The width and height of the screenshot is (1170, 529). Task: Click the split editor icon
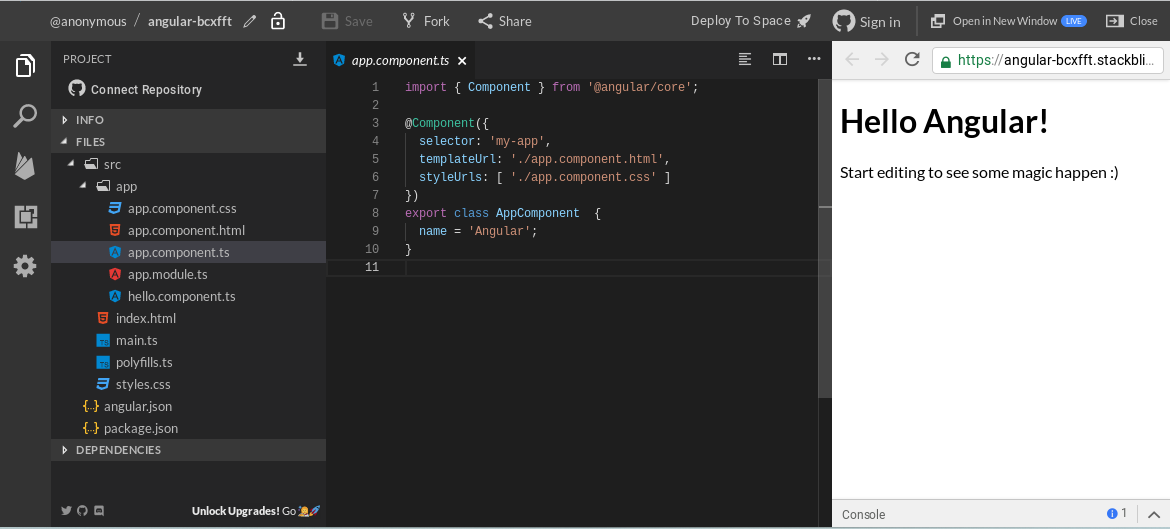point(780,59)
